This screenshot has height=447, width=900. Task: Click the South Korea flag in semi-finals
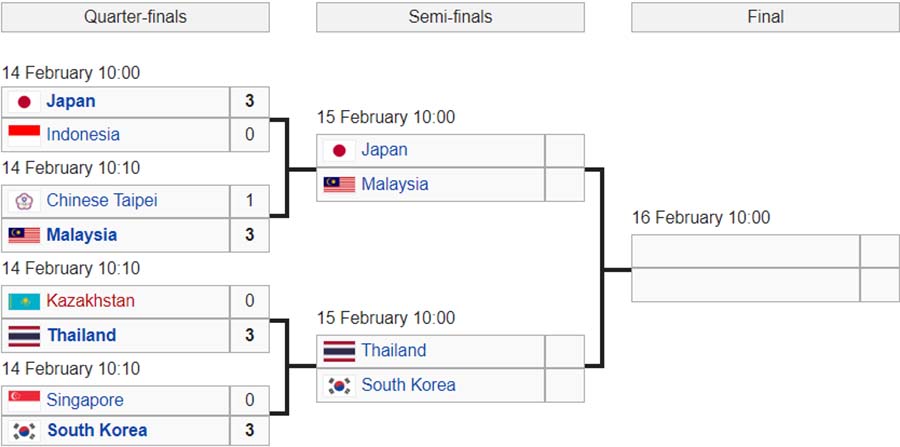339,386
